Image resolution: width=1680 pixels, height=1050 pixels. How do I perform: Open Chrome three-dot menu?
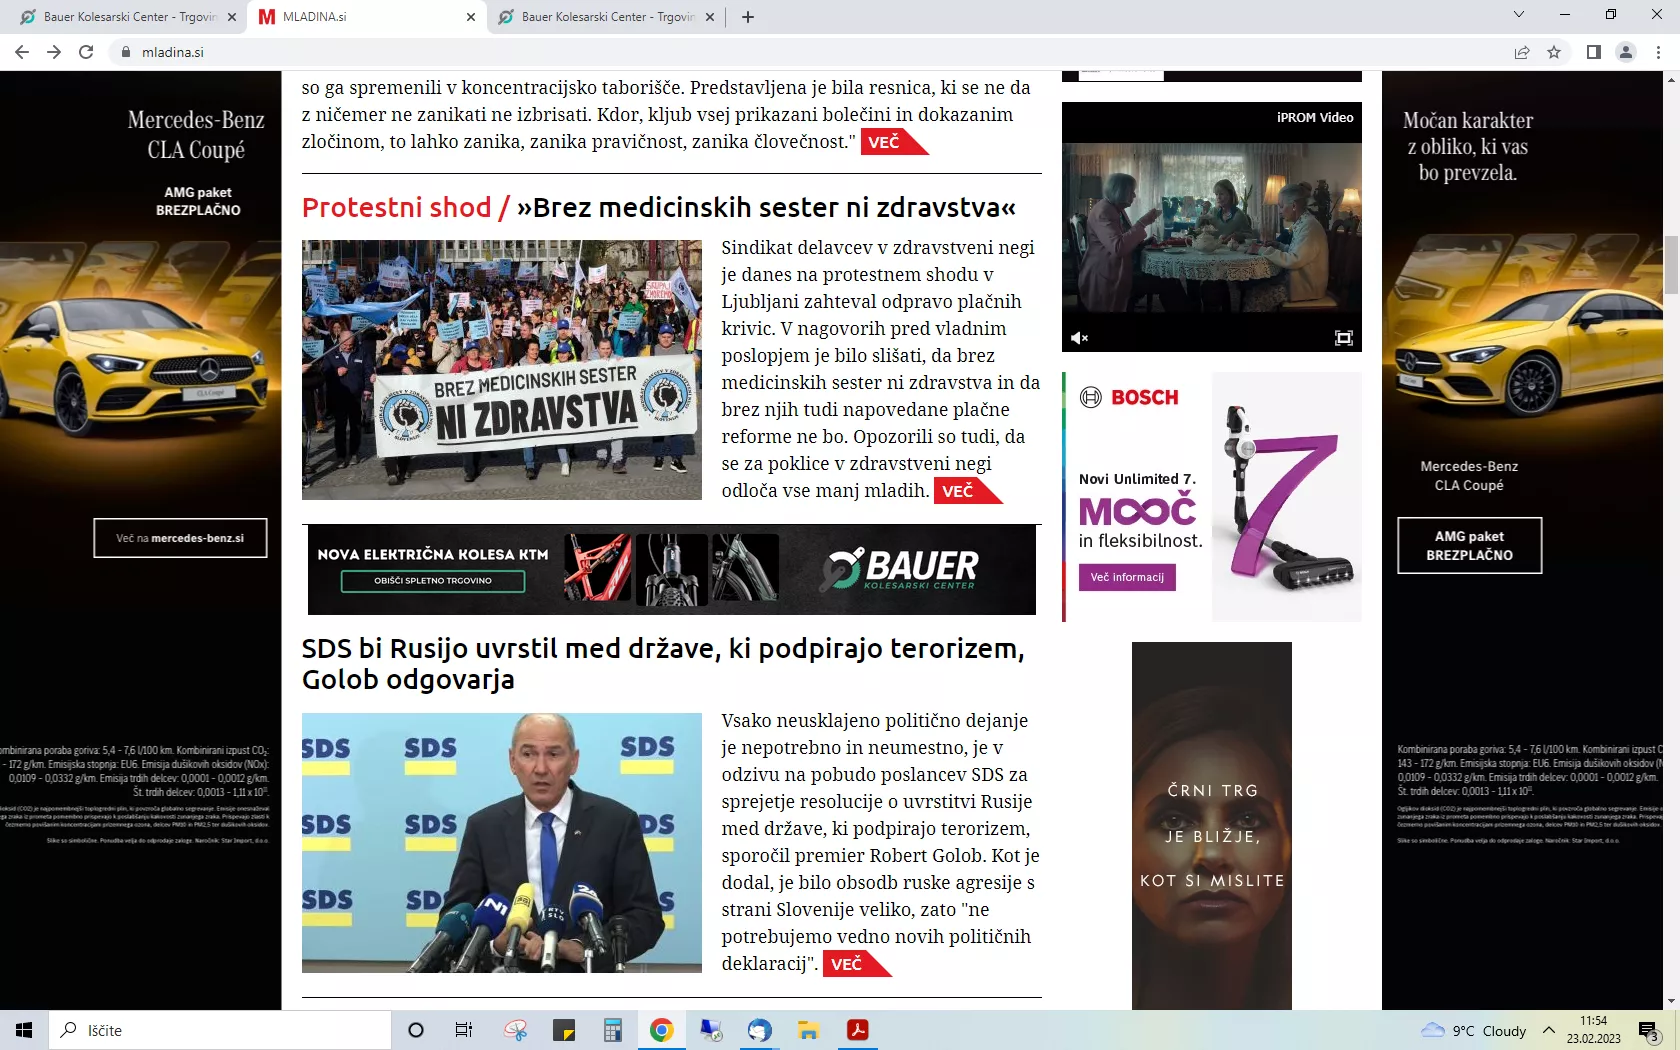1658,52
